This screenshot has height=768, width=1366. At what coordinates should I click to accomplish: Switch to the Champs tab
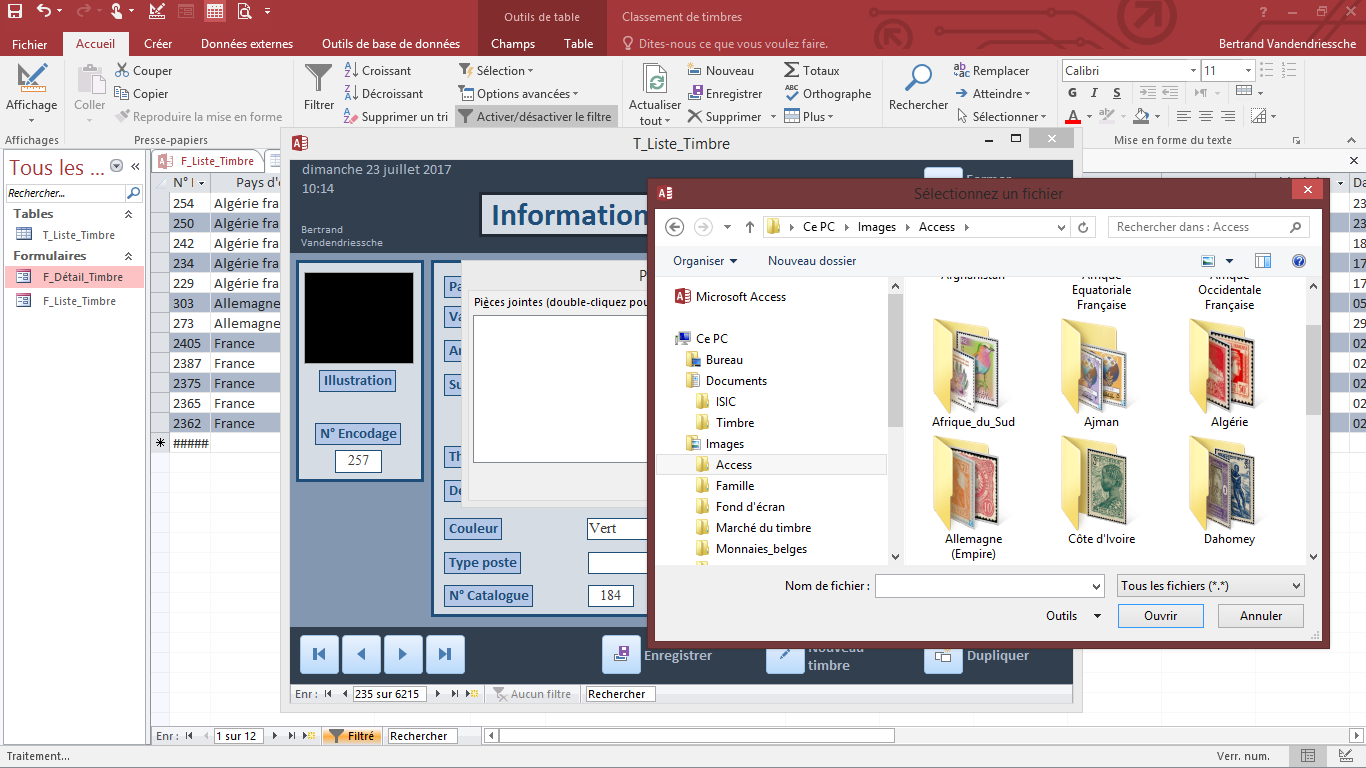click(513, 44)
